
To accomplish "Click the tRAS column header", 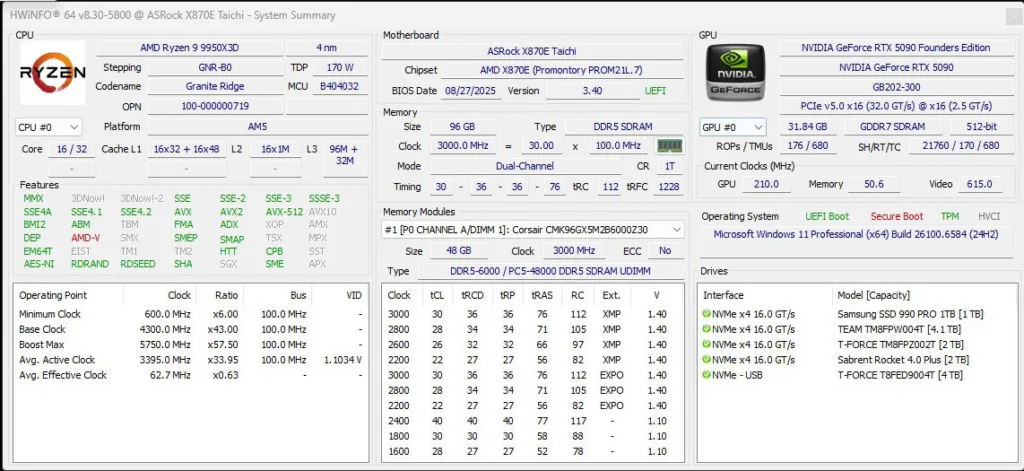I will click(541, 295).
